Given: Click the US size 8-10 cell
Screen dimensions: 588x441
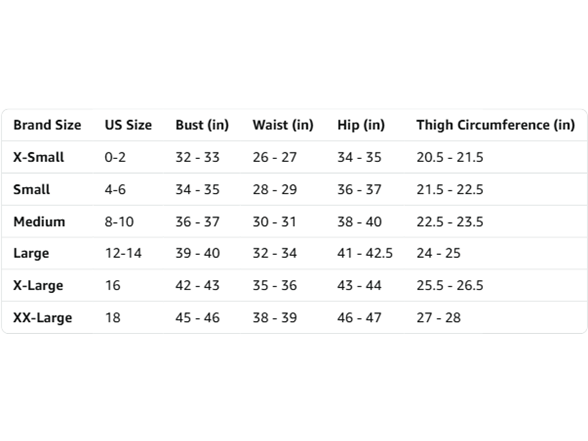Looking at the screenshot, I should click(x=119, y=222).
